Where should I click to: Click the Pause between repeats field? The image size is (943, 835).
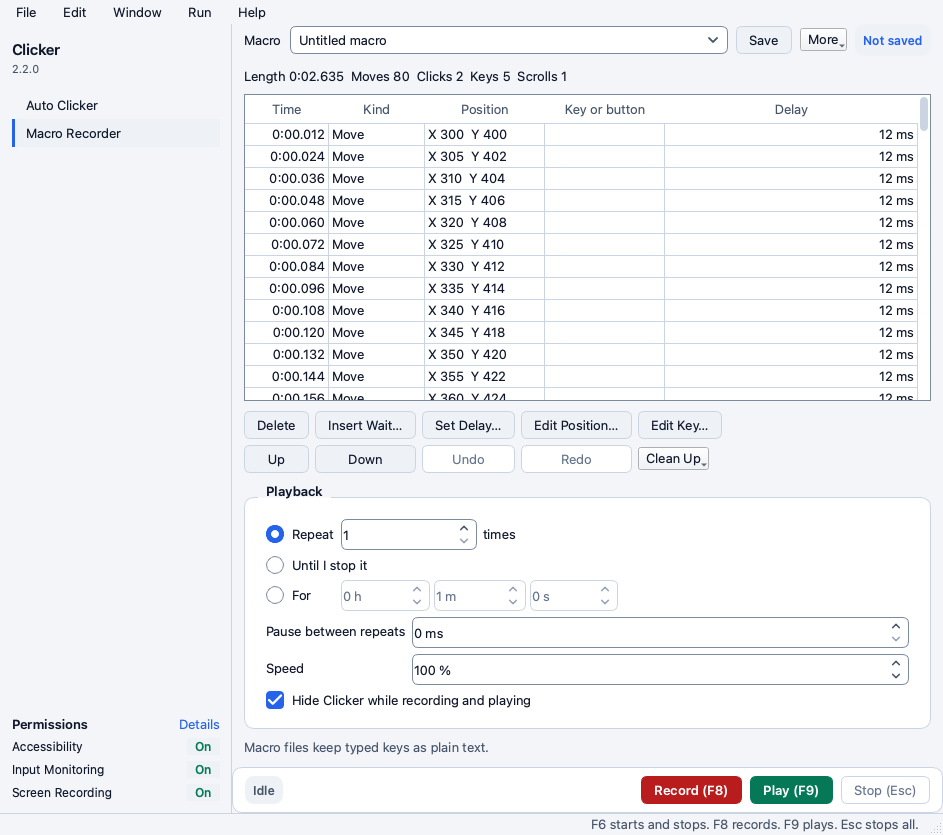(x=660, y=633)
